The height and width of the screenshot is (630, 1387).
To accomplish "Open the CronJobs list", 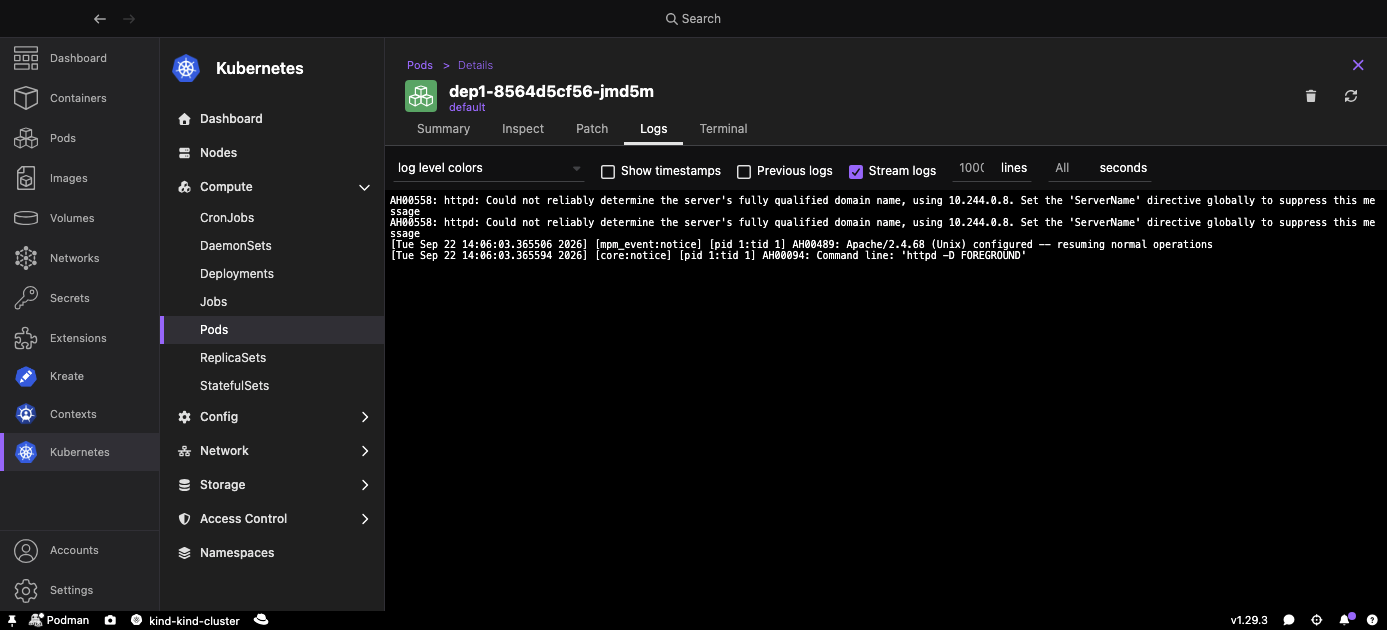I will click(x=272, y=218).
